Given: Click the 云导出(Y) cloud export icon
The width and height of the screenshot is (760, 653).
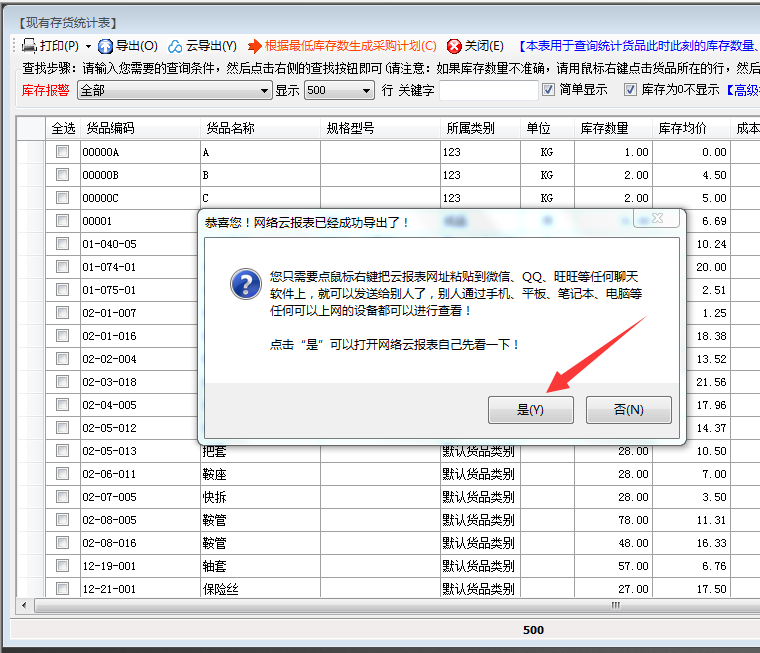Looking at the screenshot, I should click(x=175, y=46).
